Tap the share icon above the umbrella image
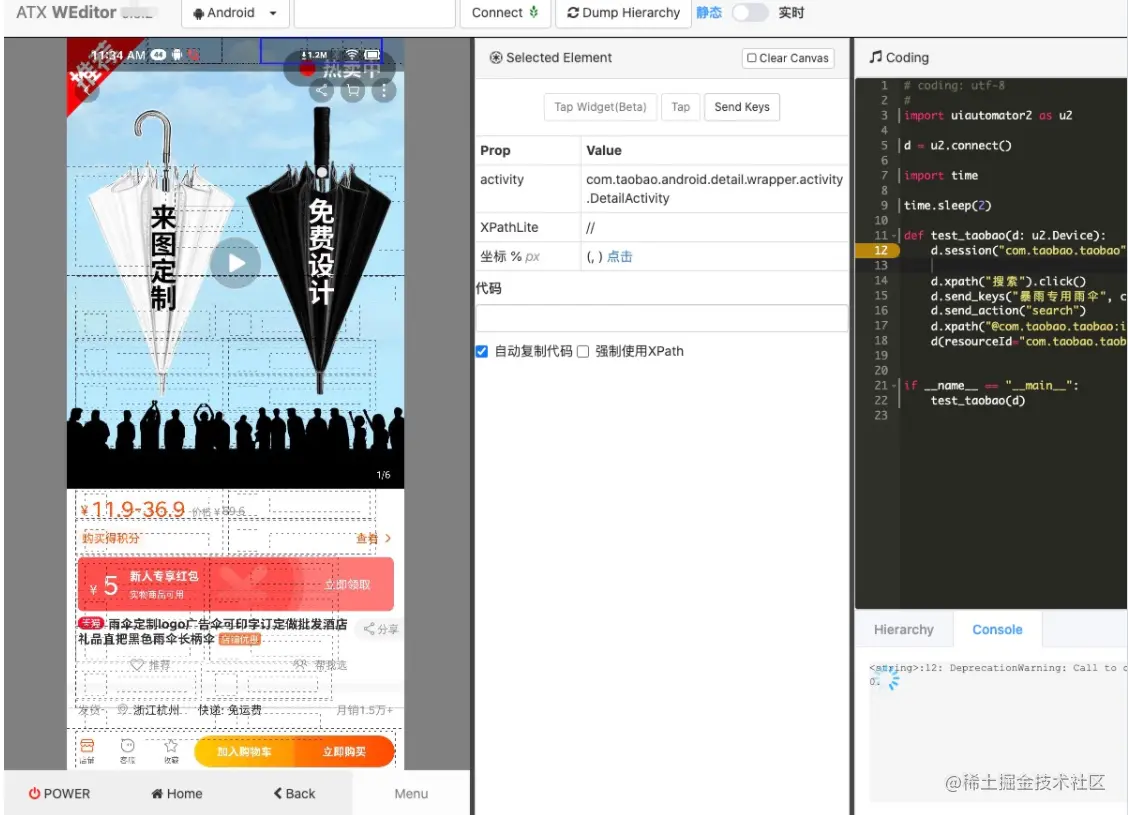Screen dimensions: 1128x815 (322, 91)
